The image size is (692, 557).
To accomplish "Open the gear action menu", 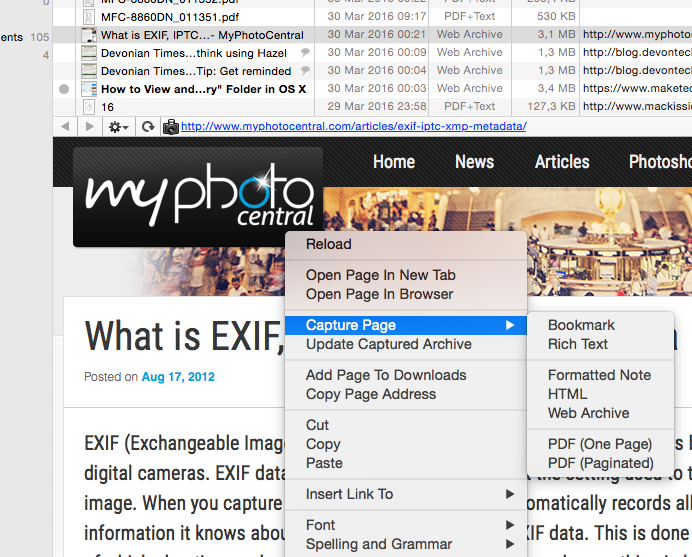I will pyautogui.click(x=119, y=127).
